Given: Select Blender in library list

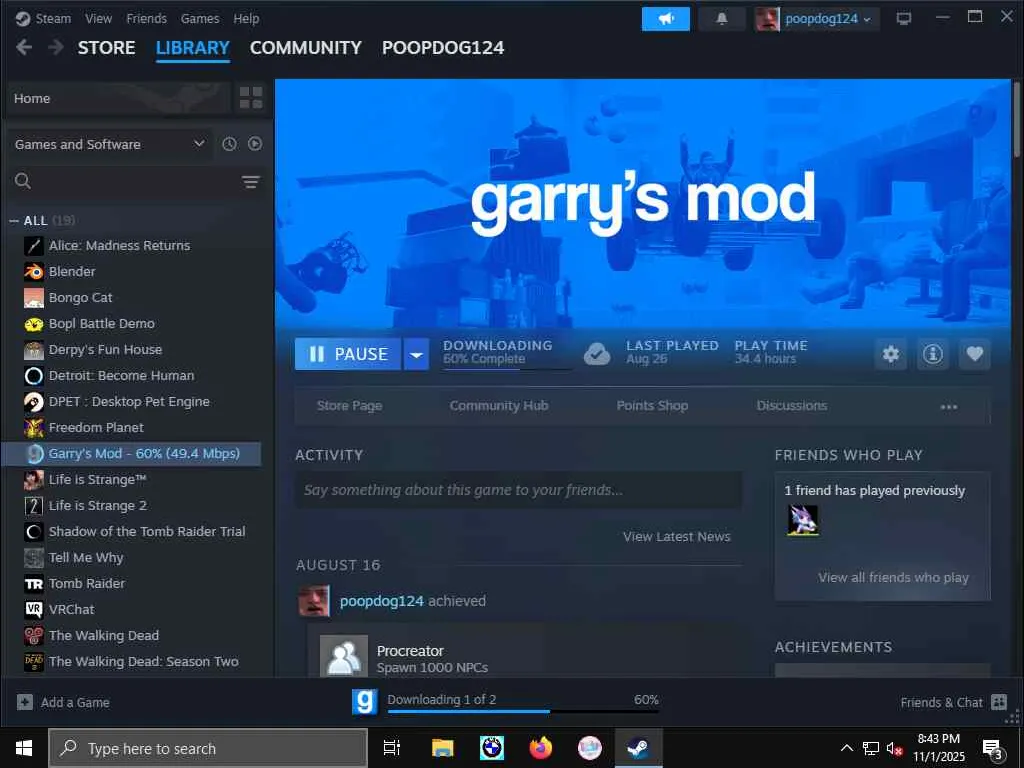Looking at the screenshot, I should click(x=72, y=271).
